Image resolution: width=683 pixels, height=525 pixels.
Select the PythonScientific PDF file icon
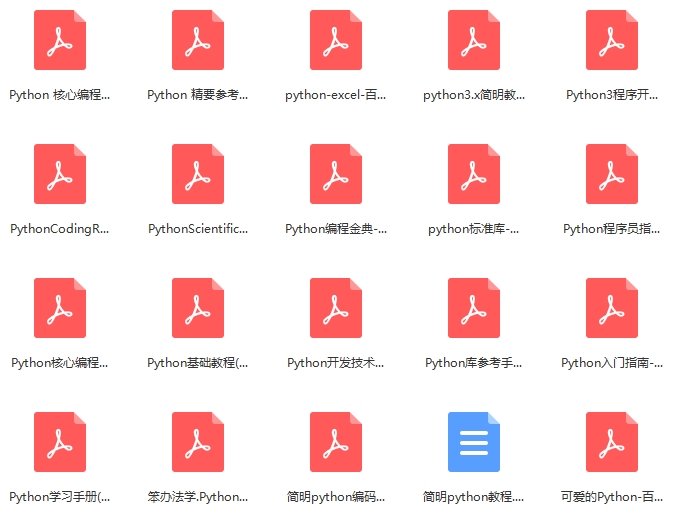(198, 174)
